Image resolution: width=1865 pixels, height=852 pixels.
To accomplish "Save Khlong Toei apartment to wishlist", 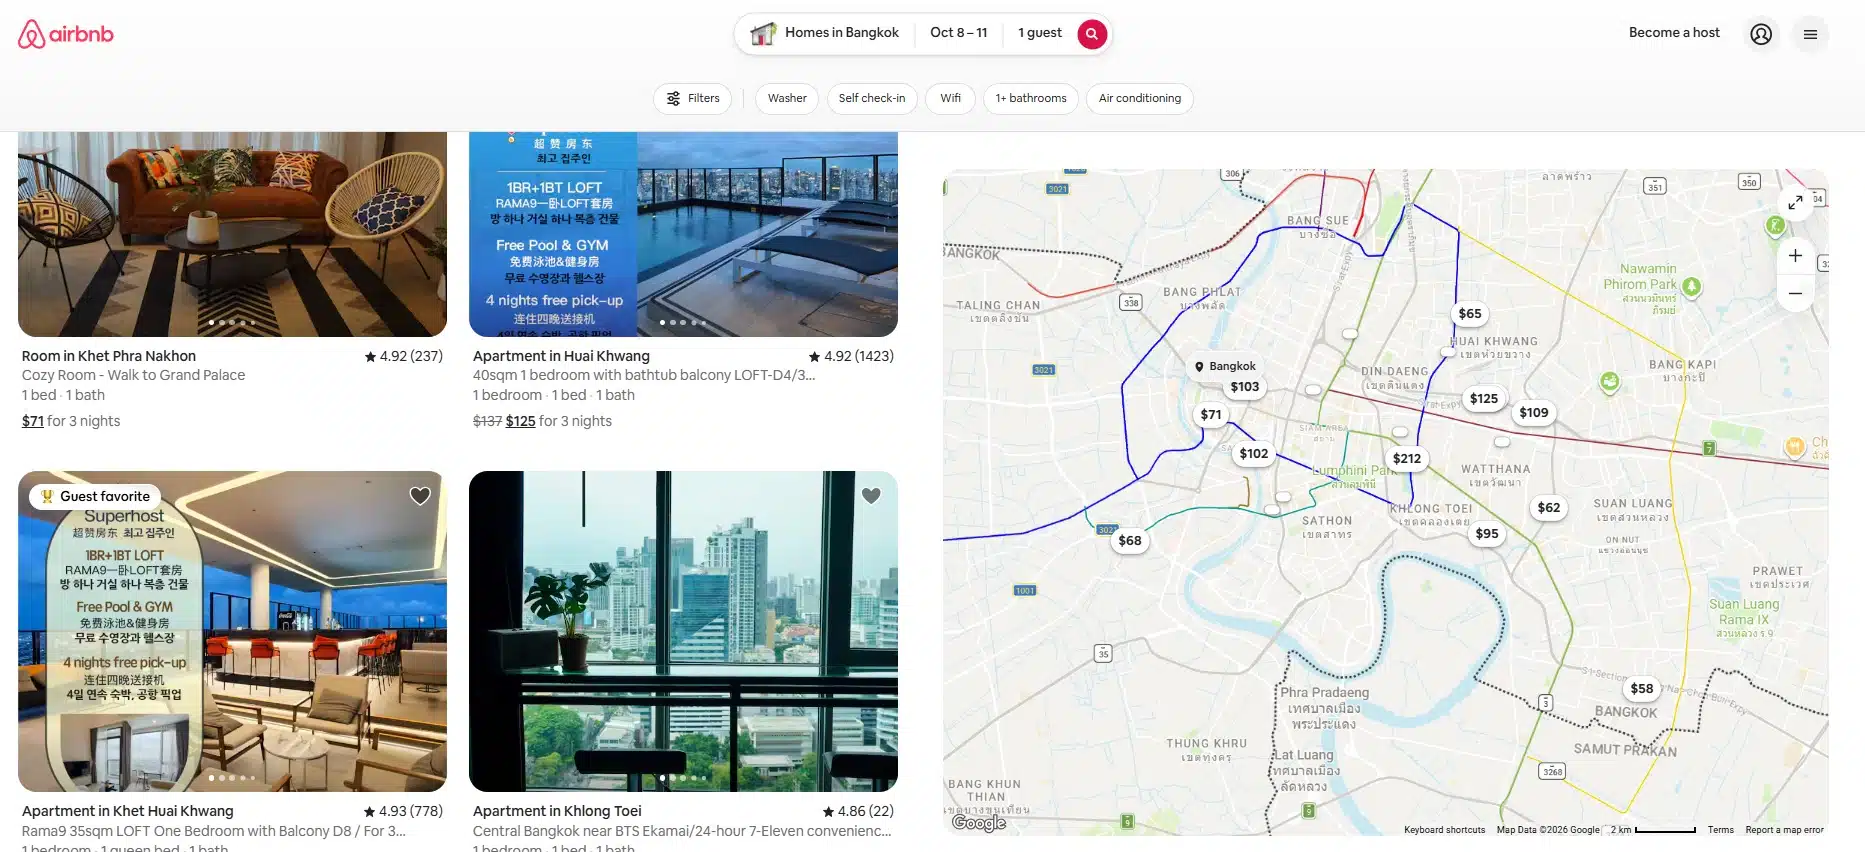I will pos(871,496).
